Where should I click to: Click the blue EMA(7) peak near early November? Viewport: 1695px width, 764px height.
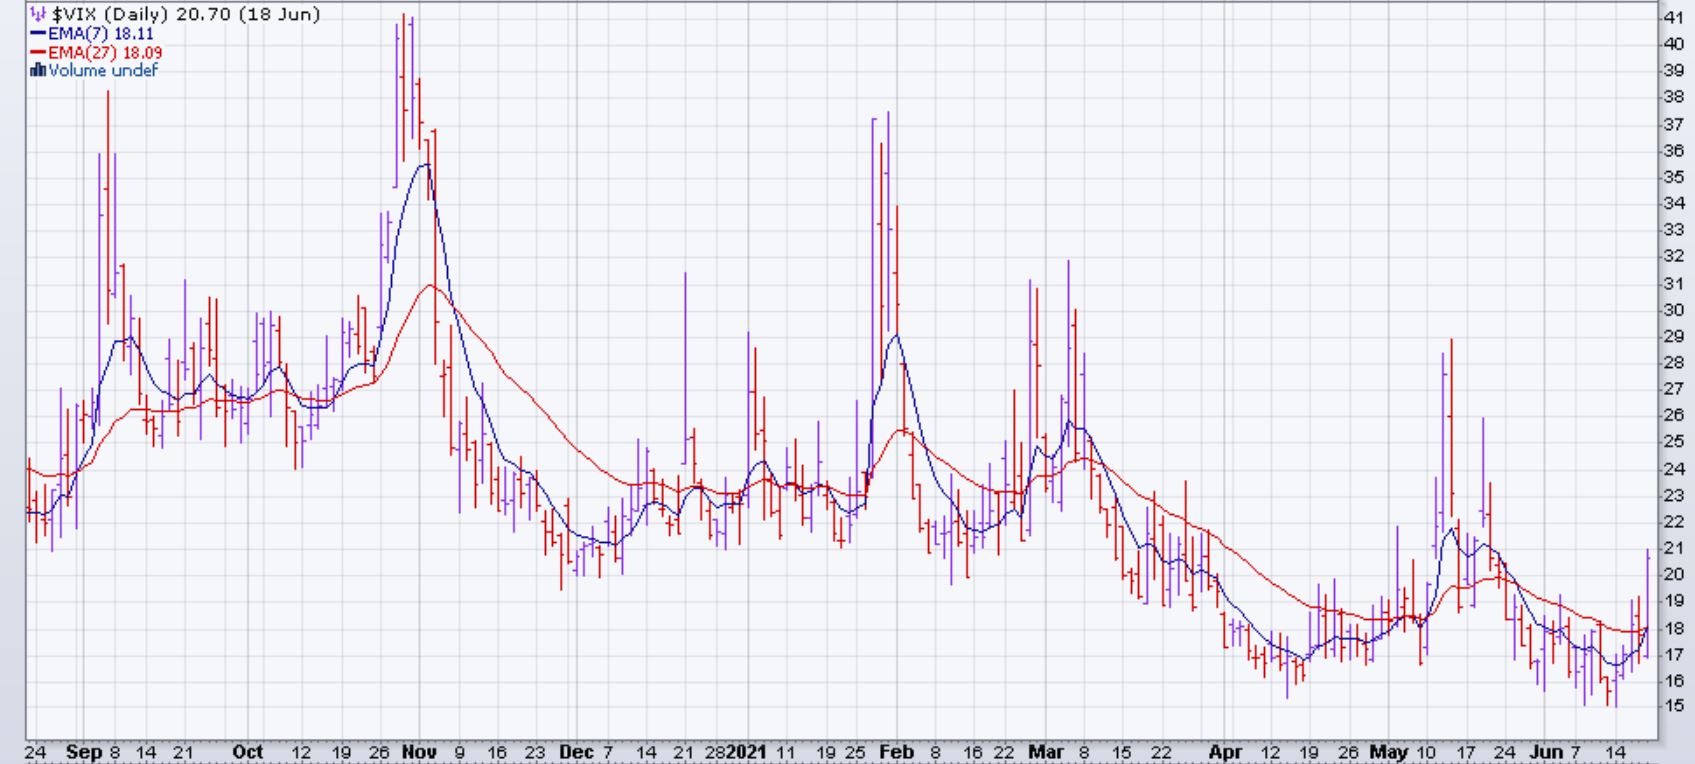coord(428,164)
